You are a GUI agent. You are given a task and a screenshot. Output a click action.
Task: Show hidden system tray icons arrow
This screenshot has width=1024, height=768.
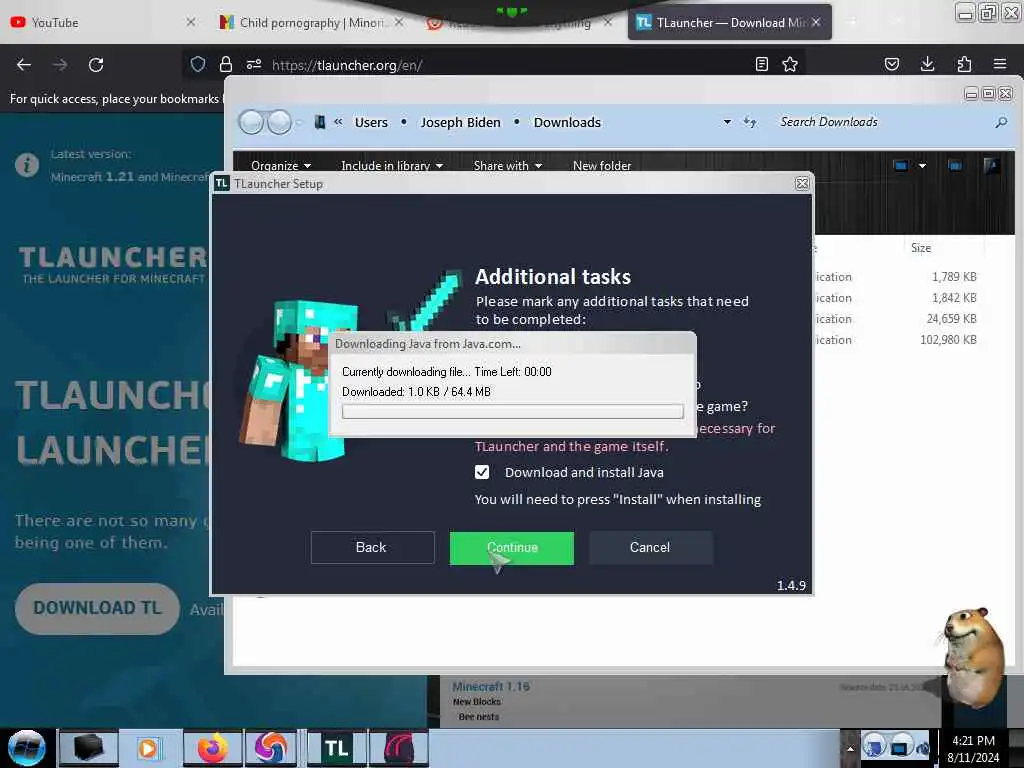[x=850, y=749]
